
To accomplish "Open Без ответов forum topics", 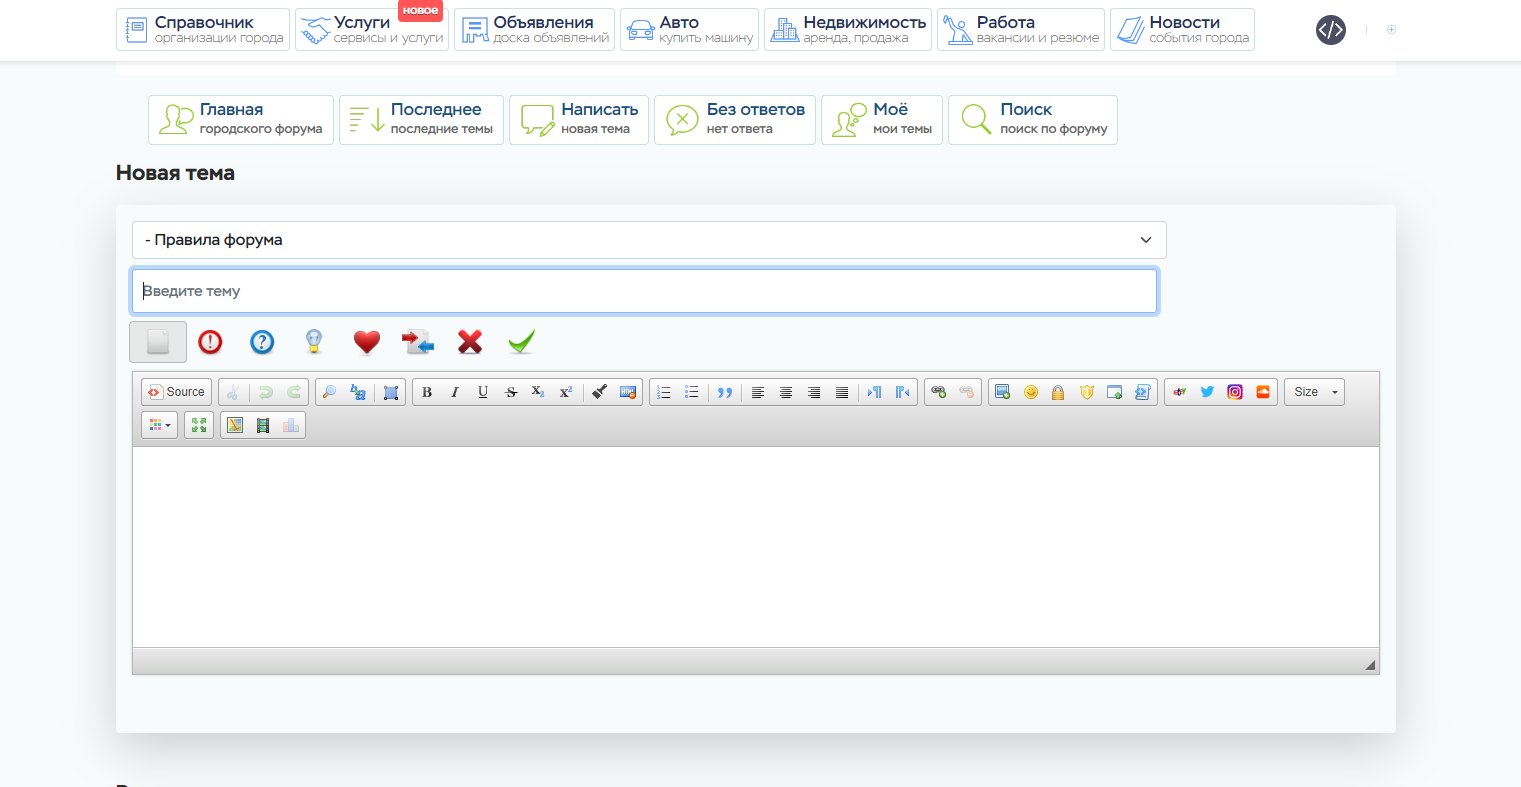I will click(735, 120).
